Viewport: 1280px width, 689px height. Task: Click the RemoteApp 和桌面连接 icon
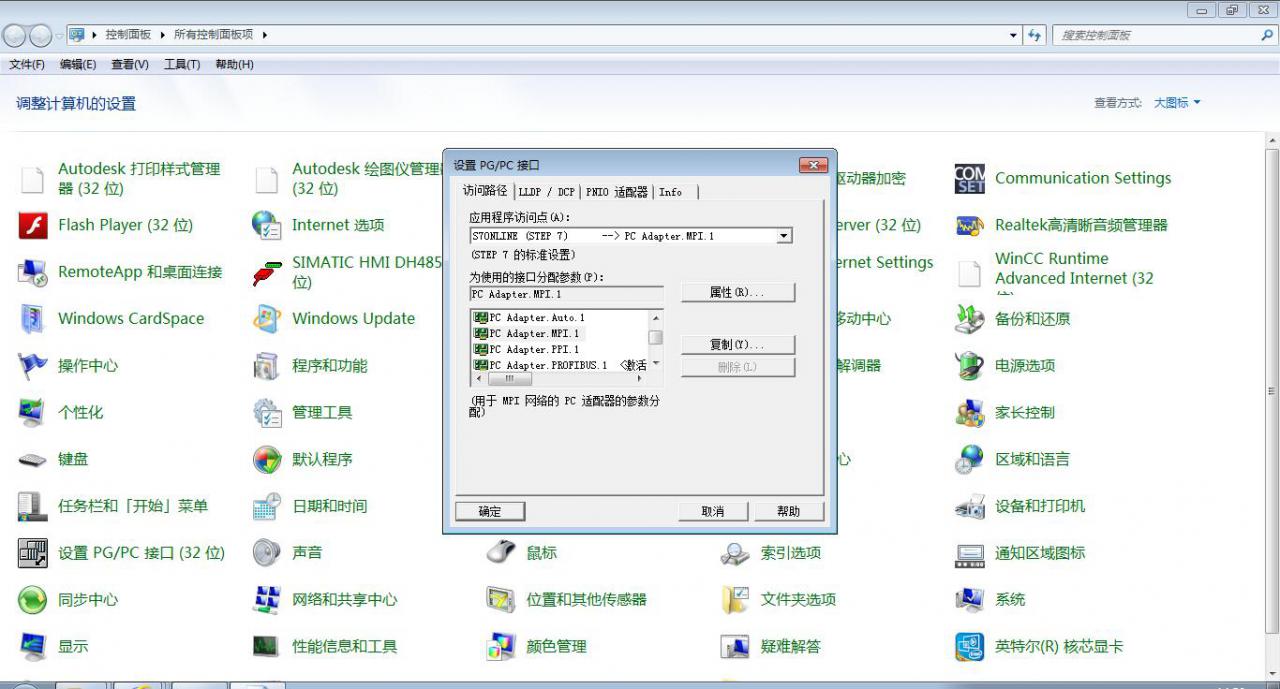click(33, 272)
